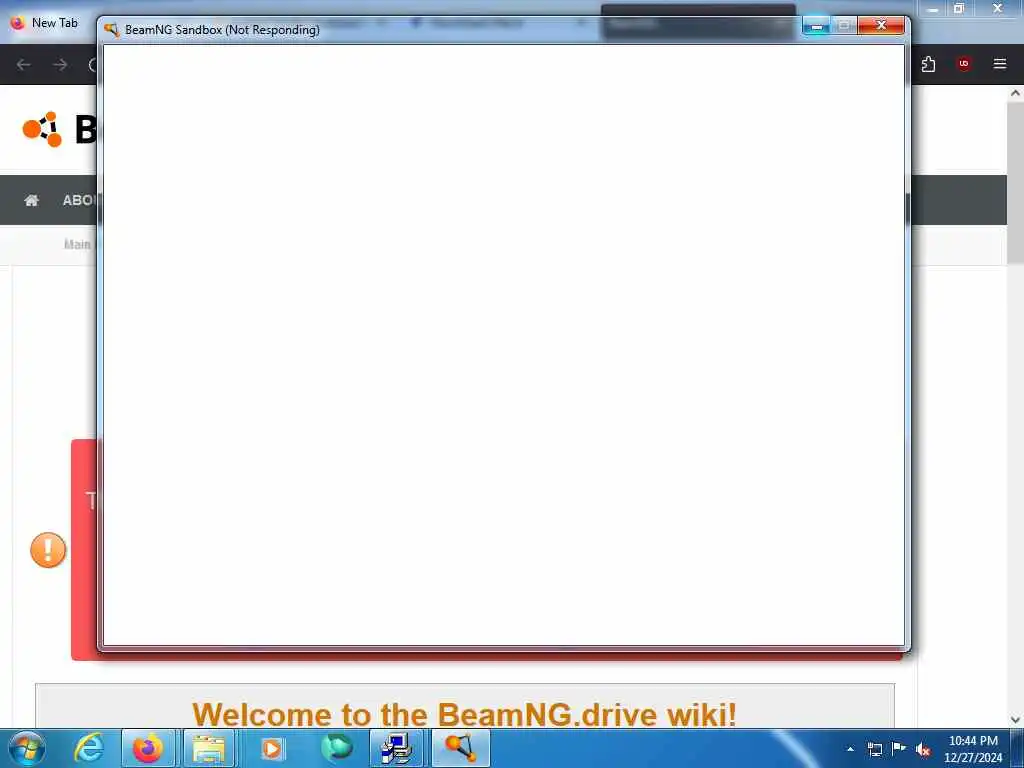The height and width of the screenshot is (768, 1024).
Task: Open Firefox extensions puzzle icon
Action: tap(928, 64)
